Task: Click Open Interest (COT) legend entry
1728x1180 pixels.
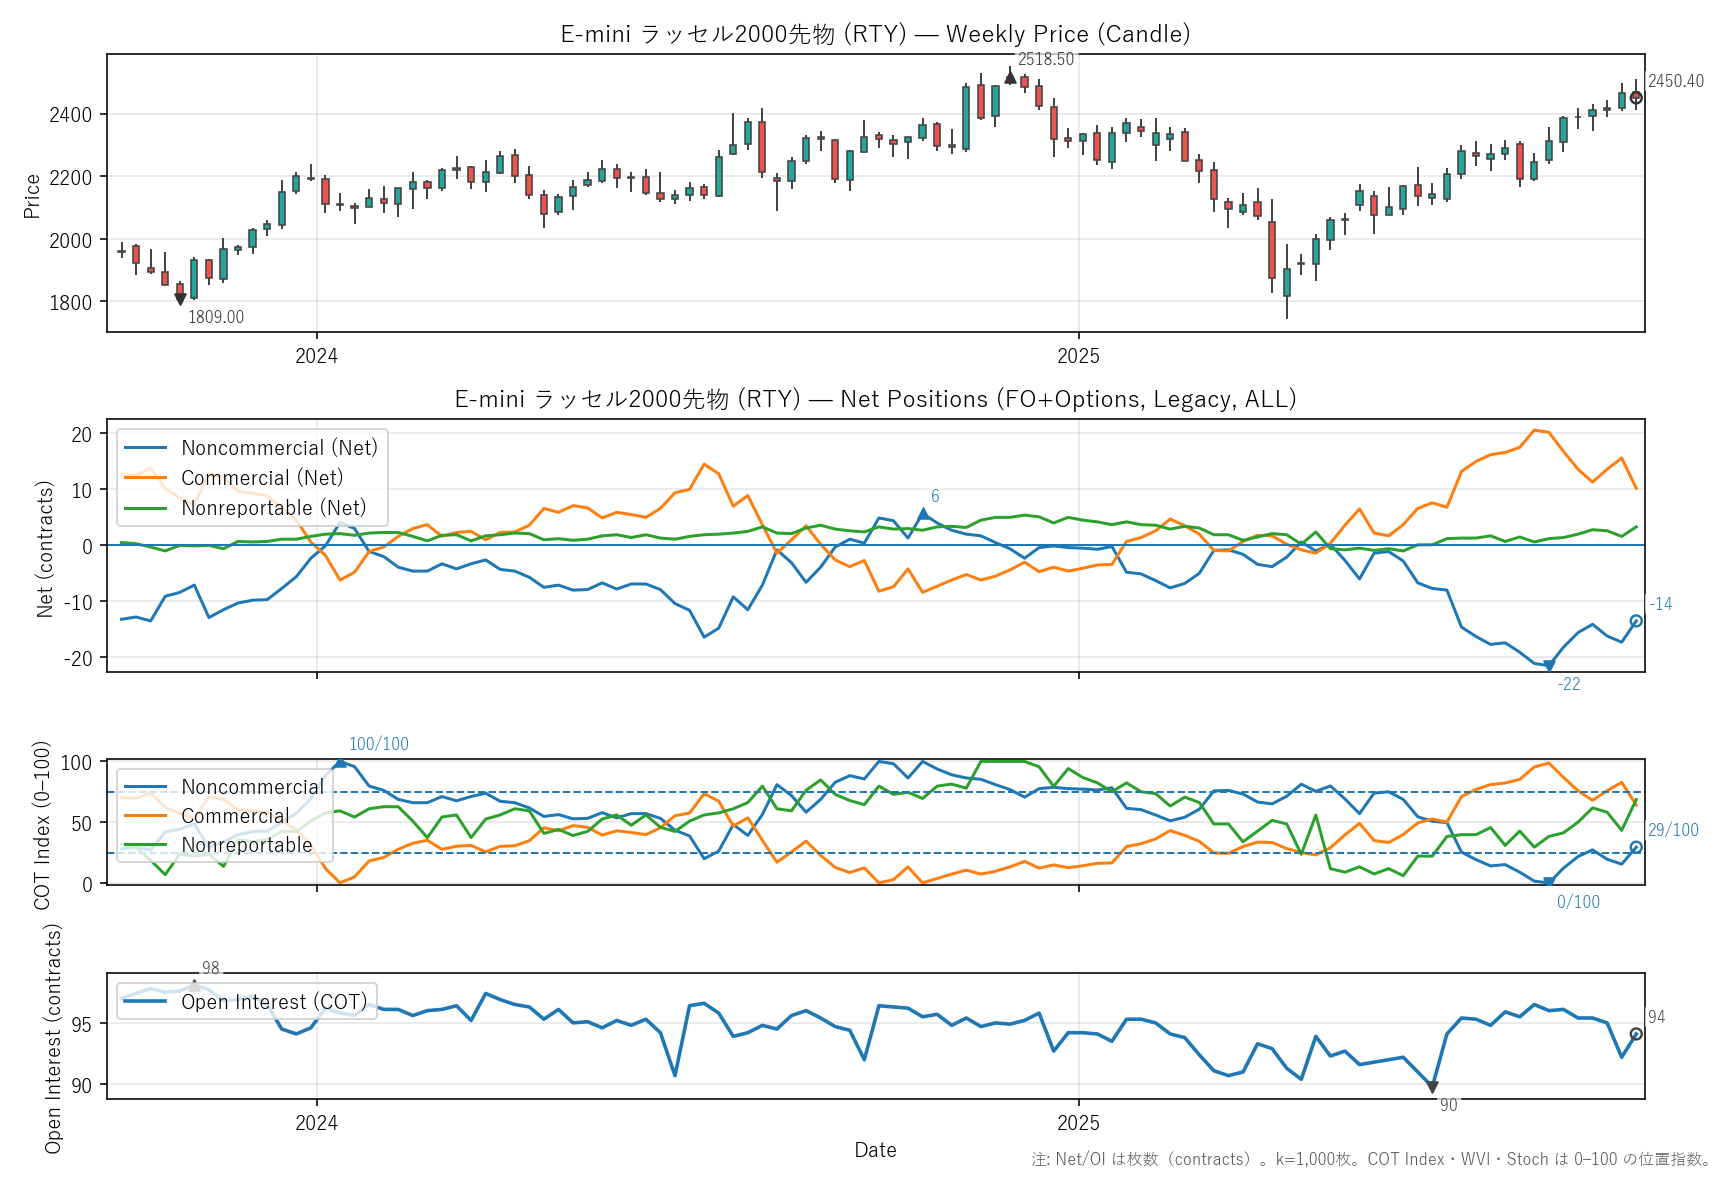Action: click(273, 1002)
